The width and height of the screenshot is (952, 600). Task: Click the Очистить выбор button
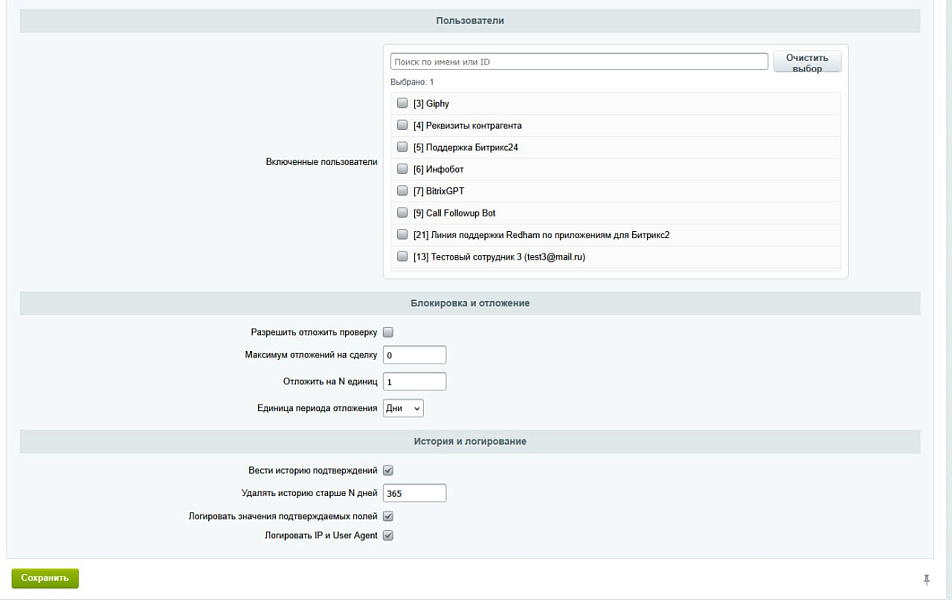(807, 63)
